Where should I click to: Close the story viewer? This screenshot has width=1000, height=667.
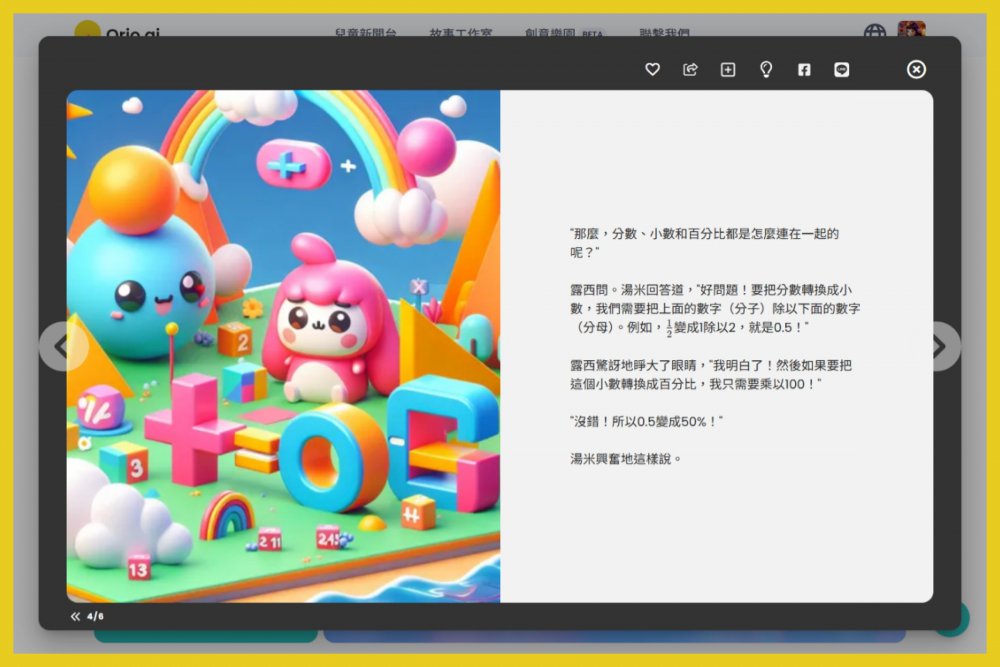coord(916,69)
